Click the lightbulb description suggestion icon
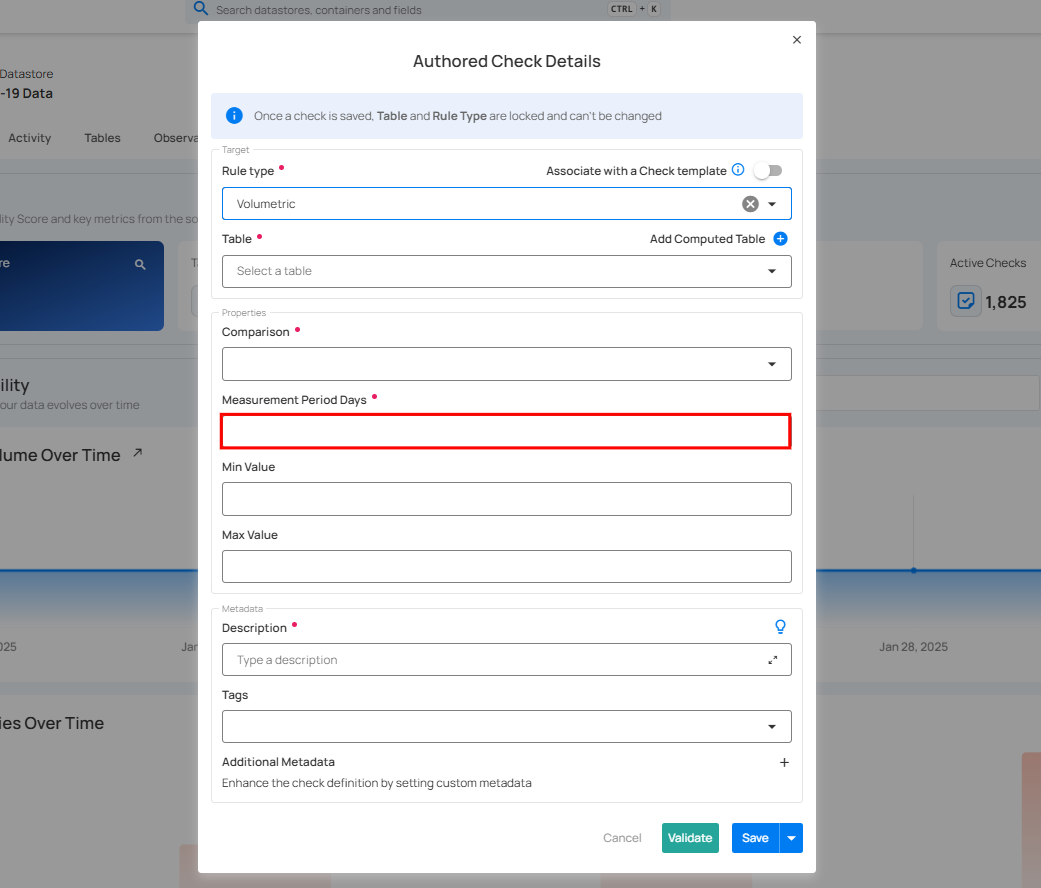1041x888 pixels. [x=781, y=627]
